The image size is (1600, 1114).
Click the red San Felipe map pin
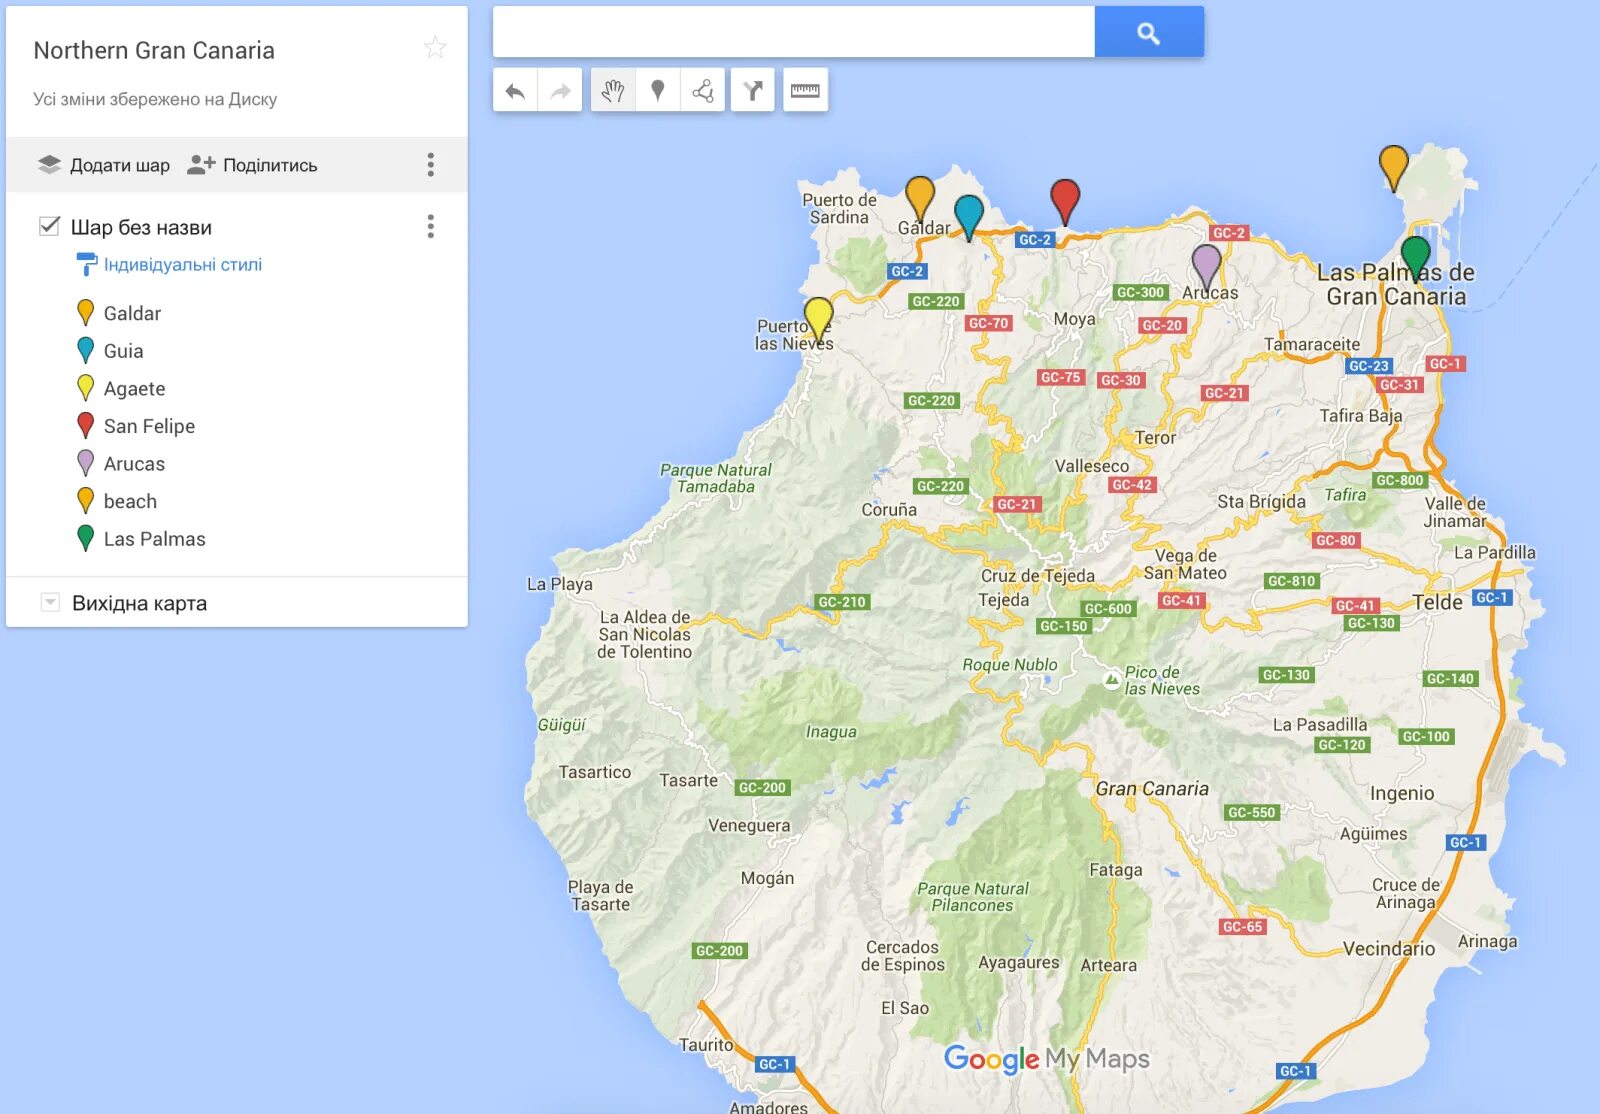click(1065, 202)
